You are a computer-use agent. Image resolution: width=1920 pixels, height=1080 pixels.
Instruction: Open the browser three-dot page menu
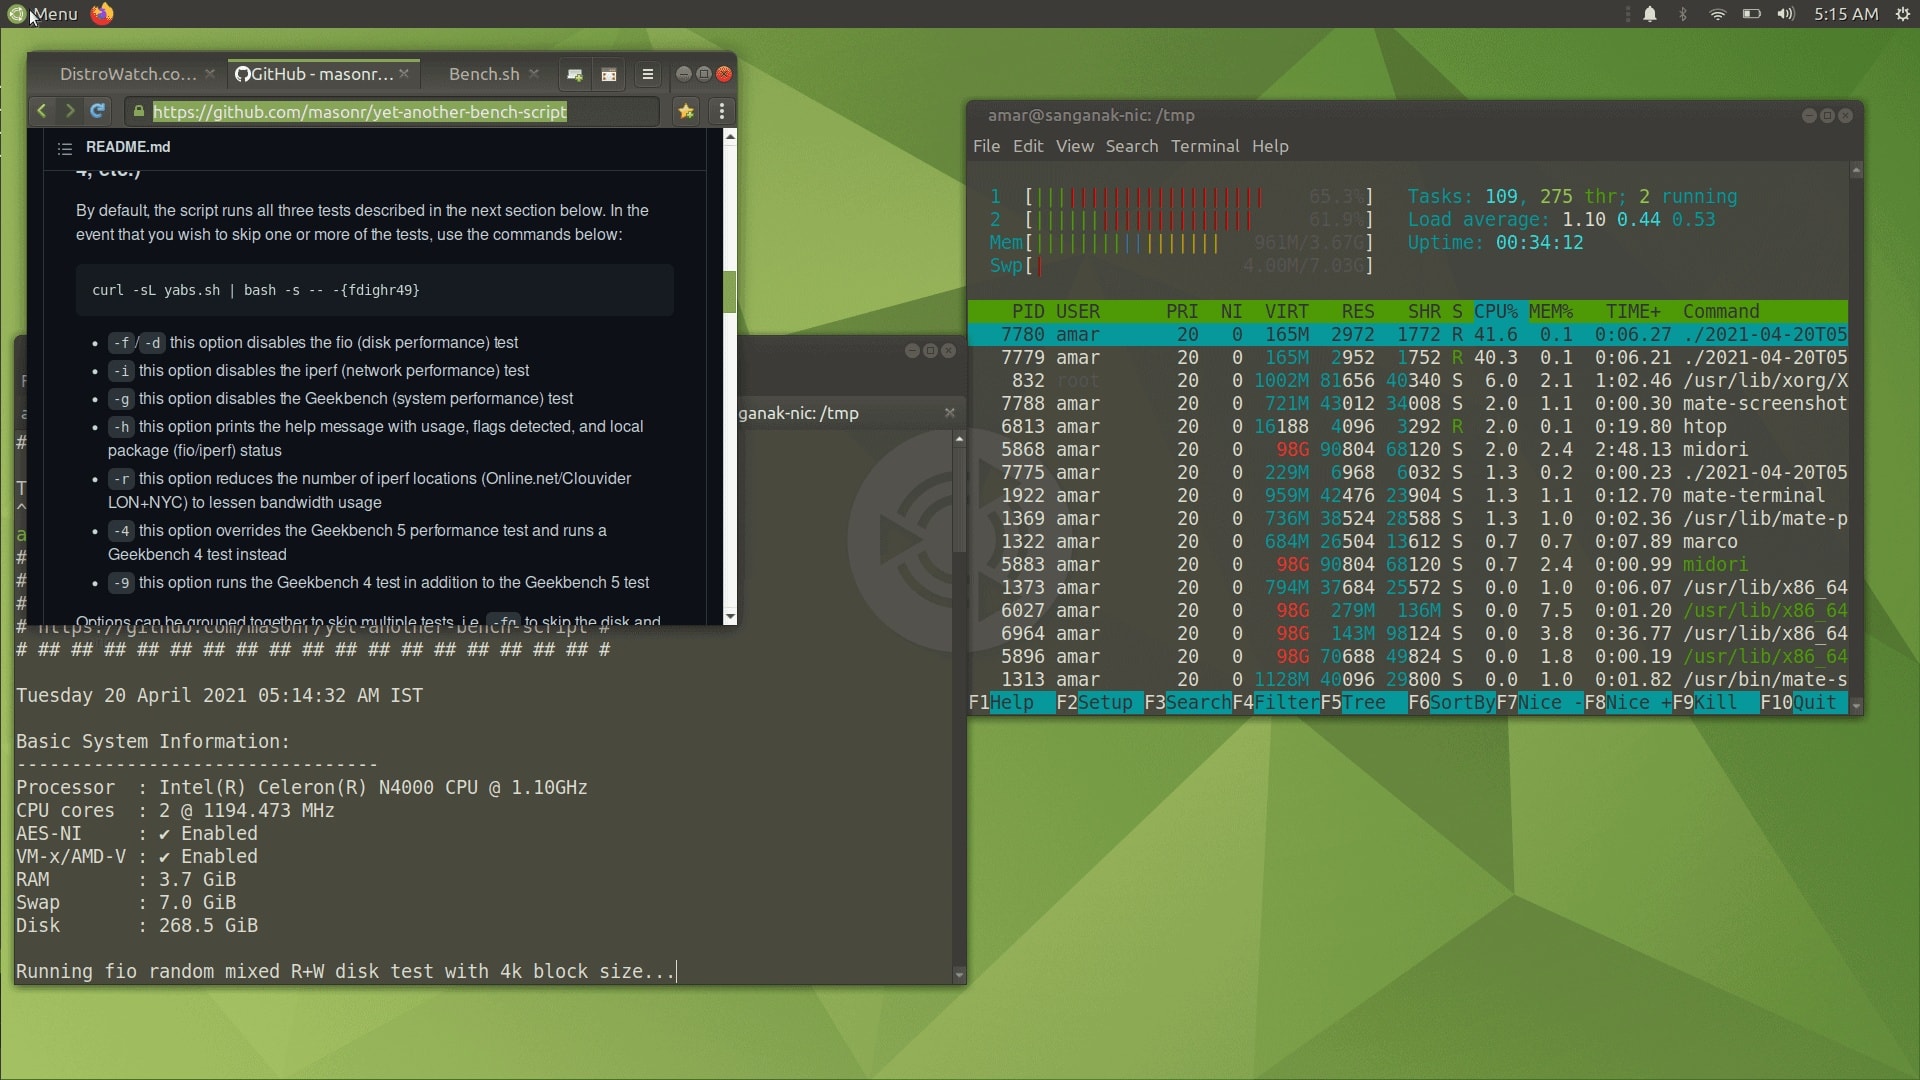pos(721,111)
